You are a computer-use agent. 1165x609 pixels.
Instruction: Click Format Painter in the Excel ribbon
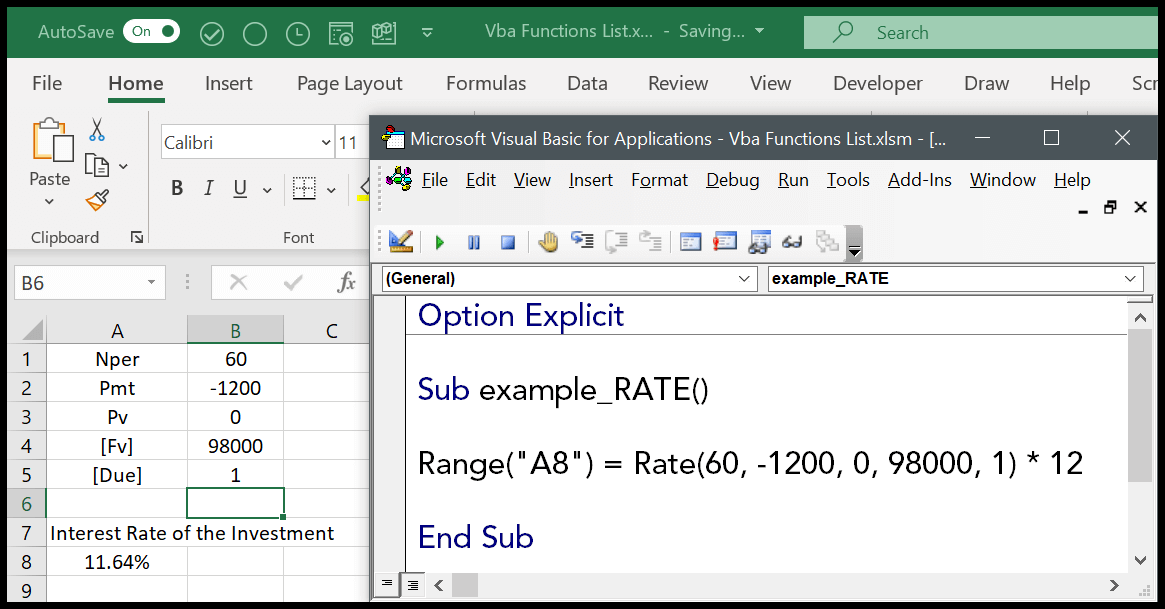point(96,200)
